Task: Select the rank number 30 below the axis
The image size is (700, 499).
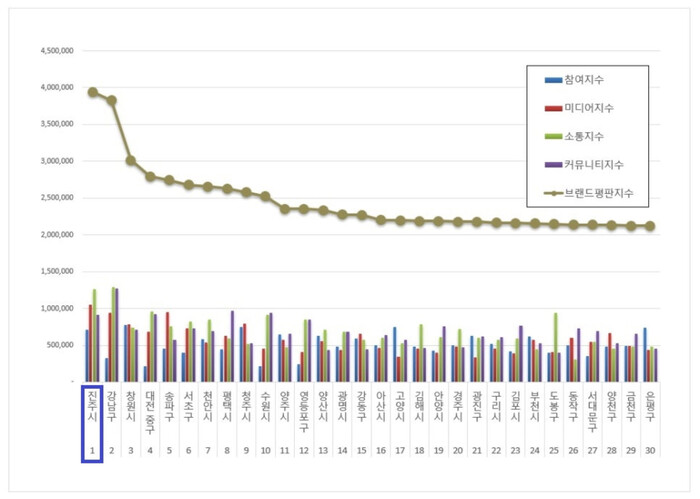Action: tap(650, 452)
